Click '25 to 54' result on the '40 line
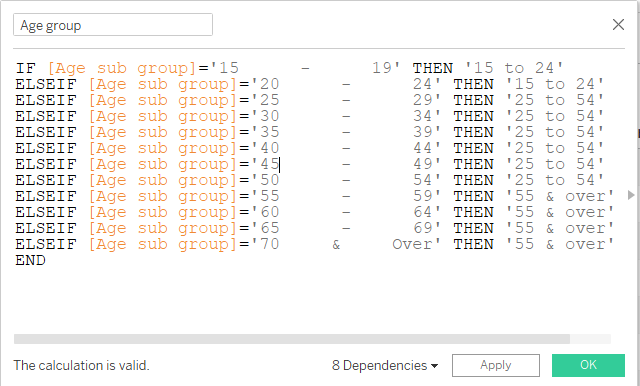 555,148
